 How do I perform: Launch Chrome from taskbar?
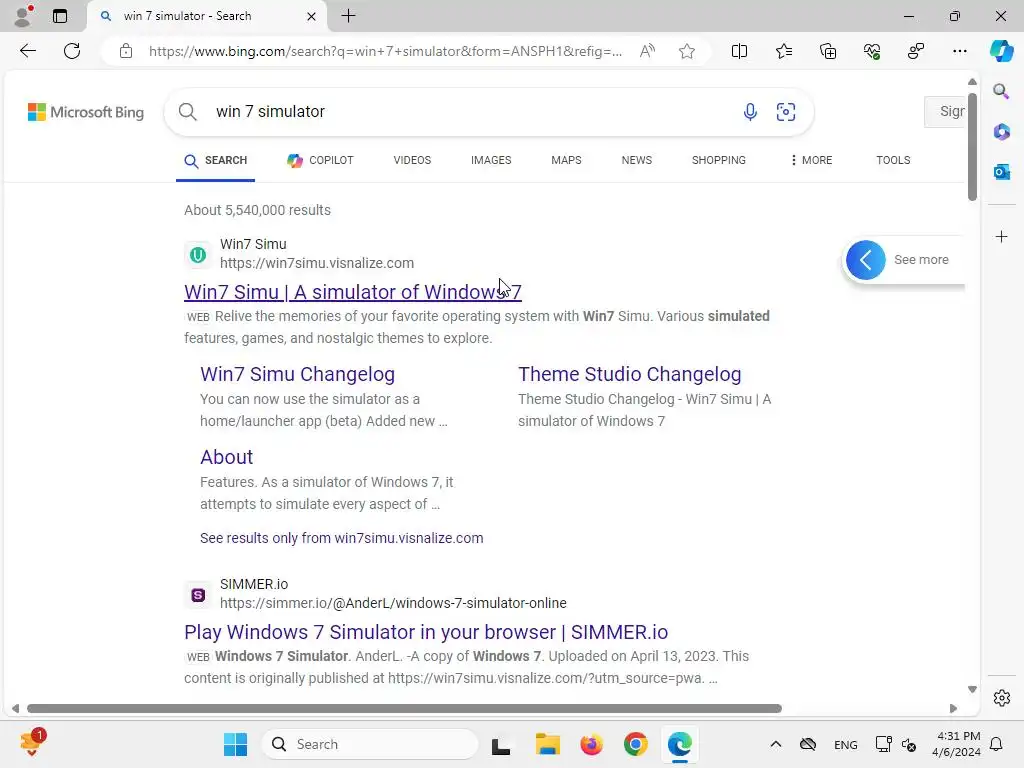click(635, 744)
